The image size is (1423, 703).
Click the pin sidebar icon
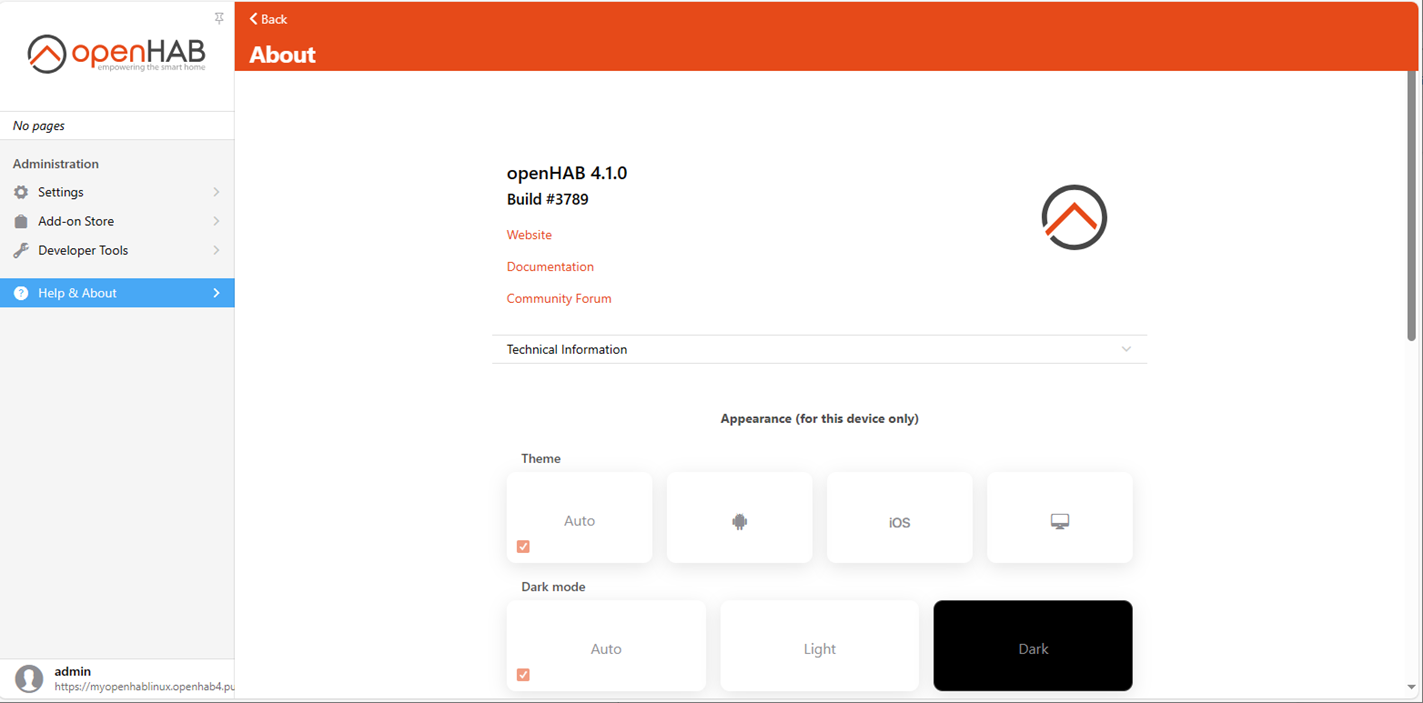click(219, 18)
